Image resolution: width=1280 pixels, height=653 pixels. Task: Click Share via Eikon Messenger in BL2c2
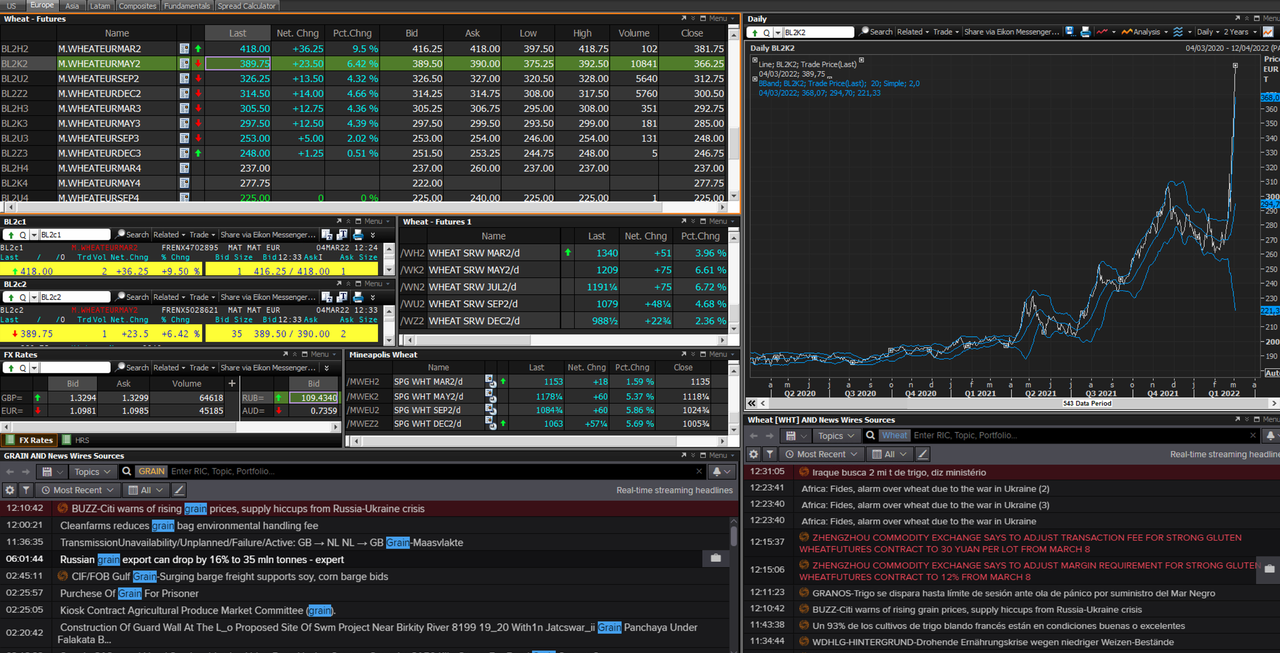[x=268, y=297]
